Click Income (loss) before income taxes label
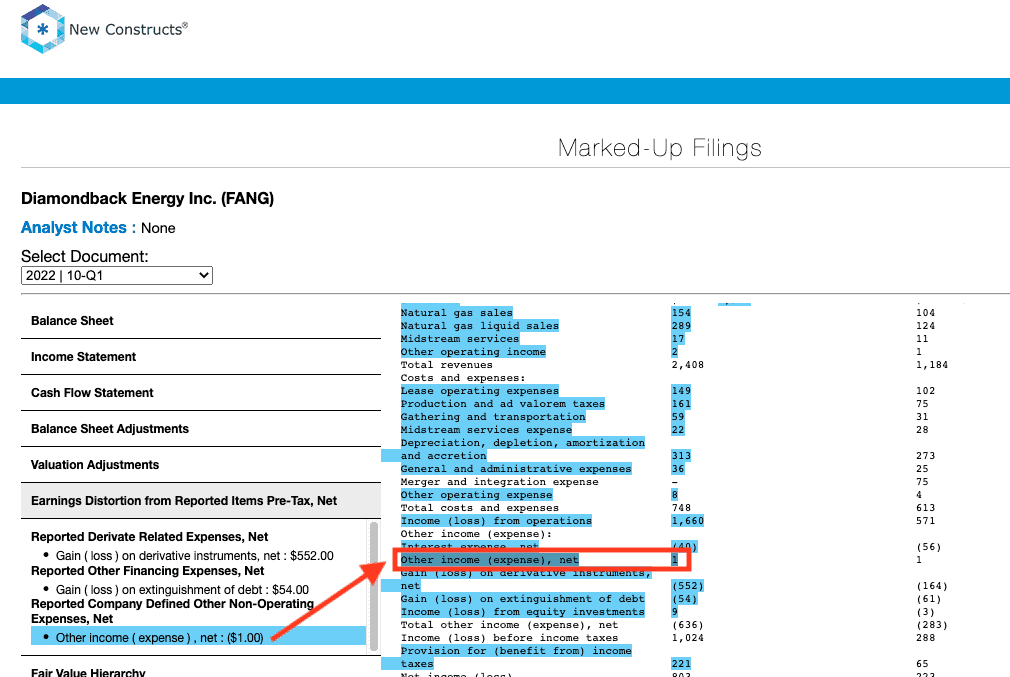The image size is (1010, 677). tap(510, 638)
